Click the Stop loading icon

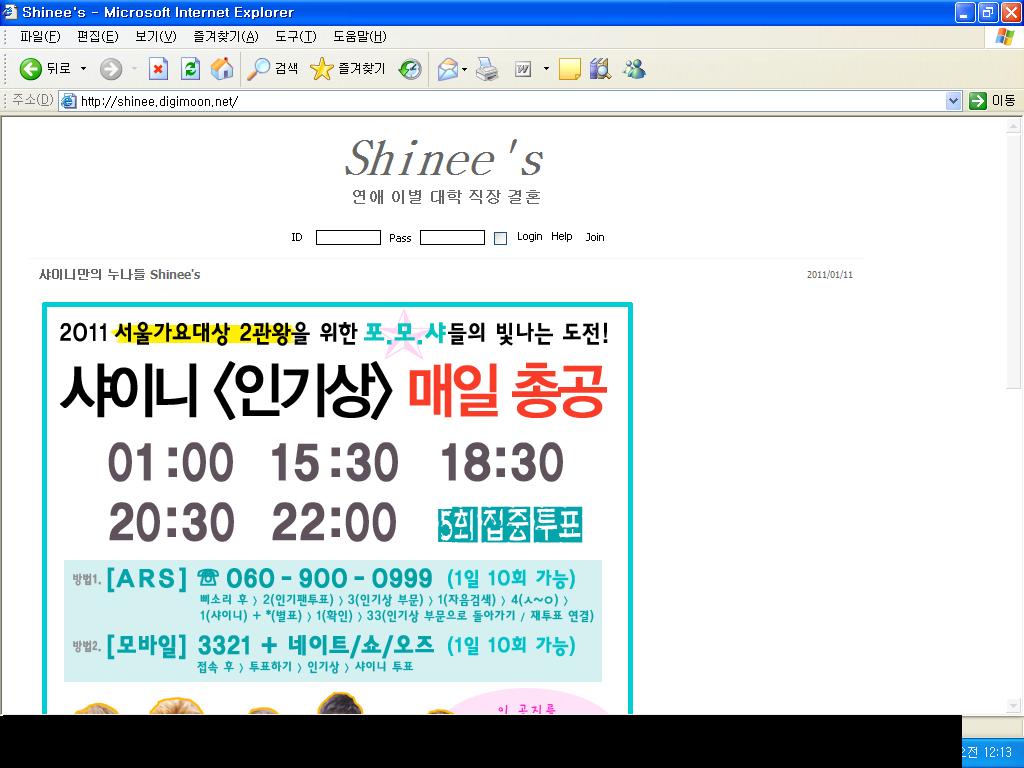pyautogui.click(x=158, y=69)
